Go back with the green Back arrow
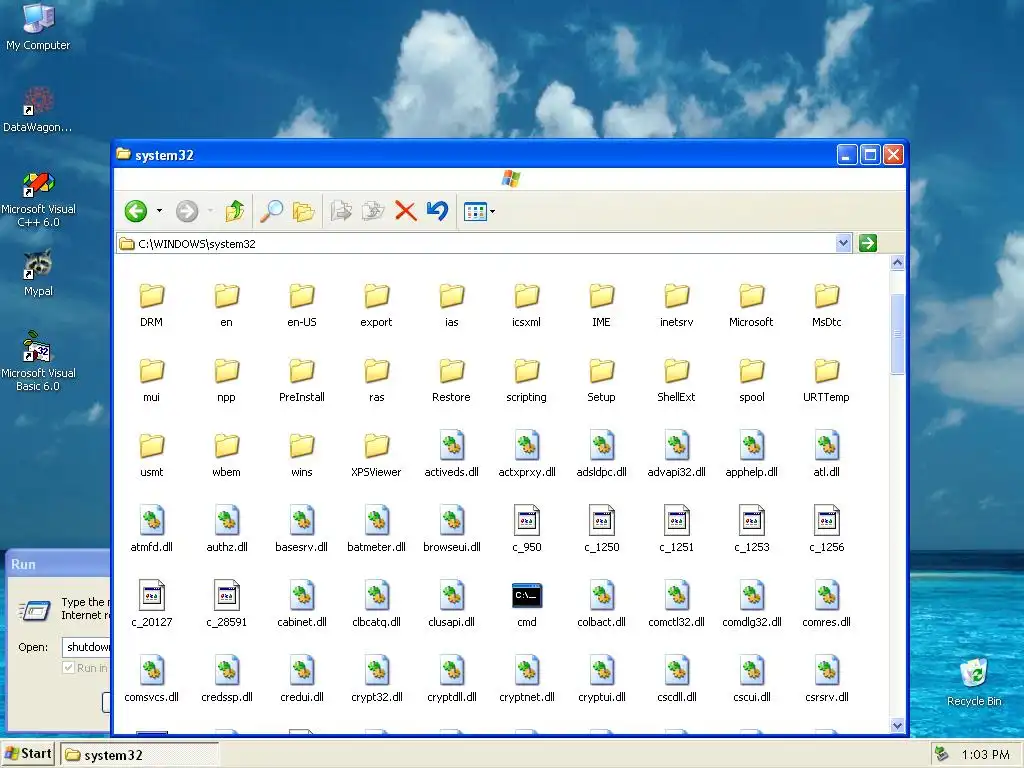This screenshot has width=1024, height=768. (136, 211)
